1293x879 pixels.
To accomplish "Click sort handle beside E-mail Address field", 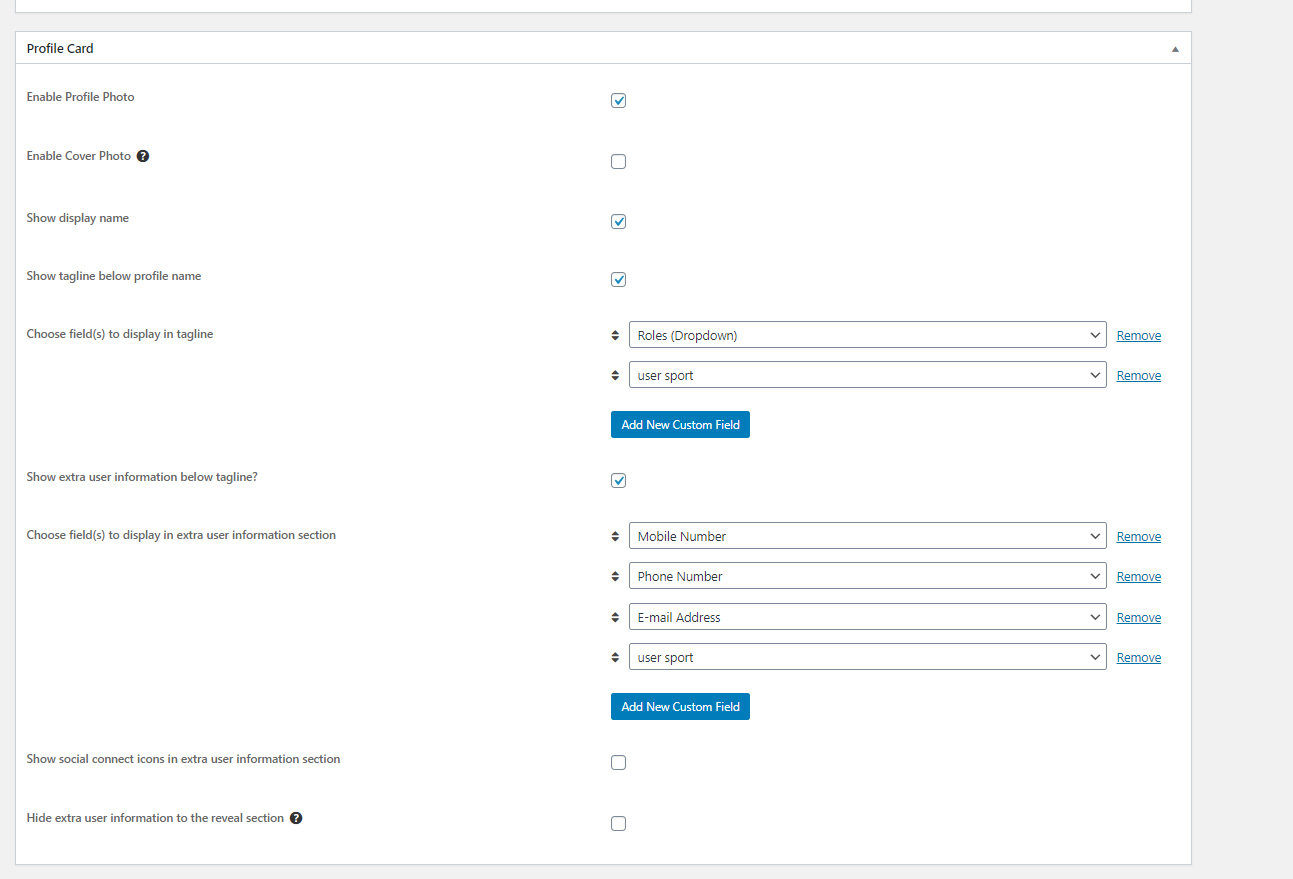I will click(615, 618).
